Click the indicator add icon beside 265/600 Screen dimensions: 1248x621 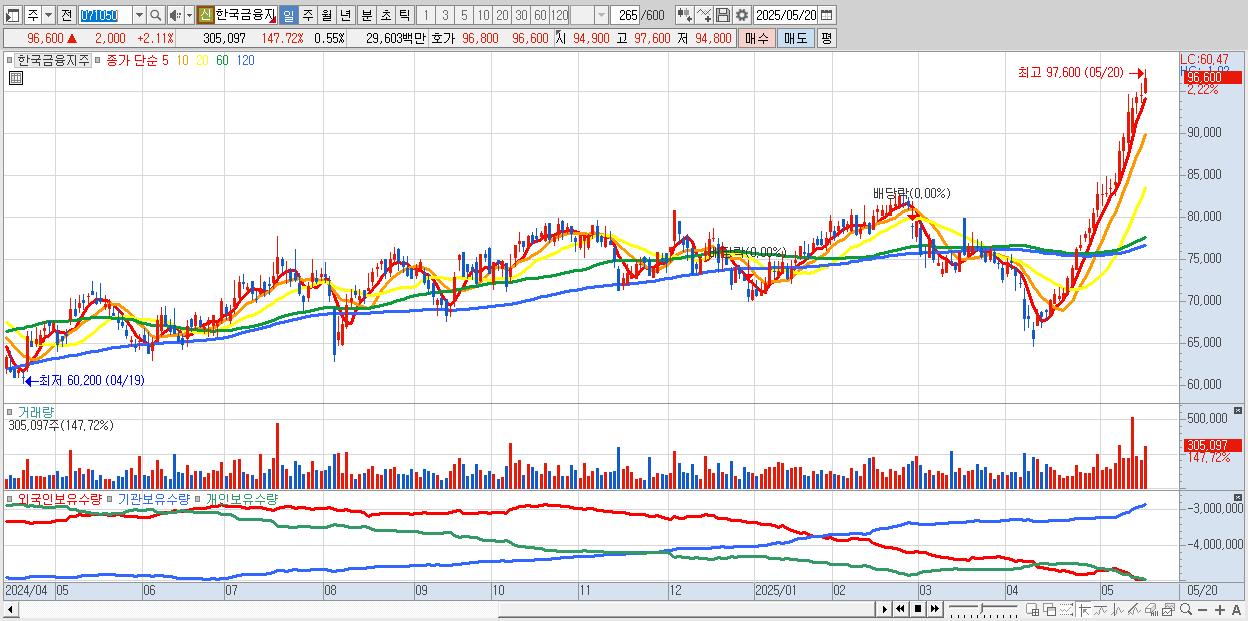pos(684,15)
